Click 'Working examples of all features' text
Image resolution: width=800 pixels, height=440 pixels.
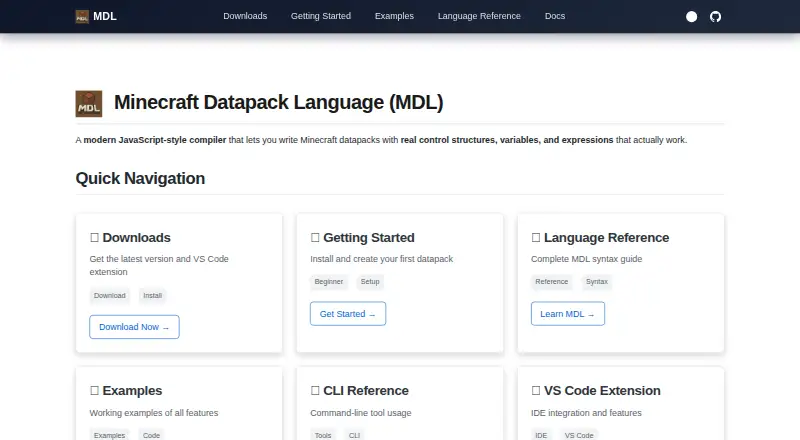[154, 412]
